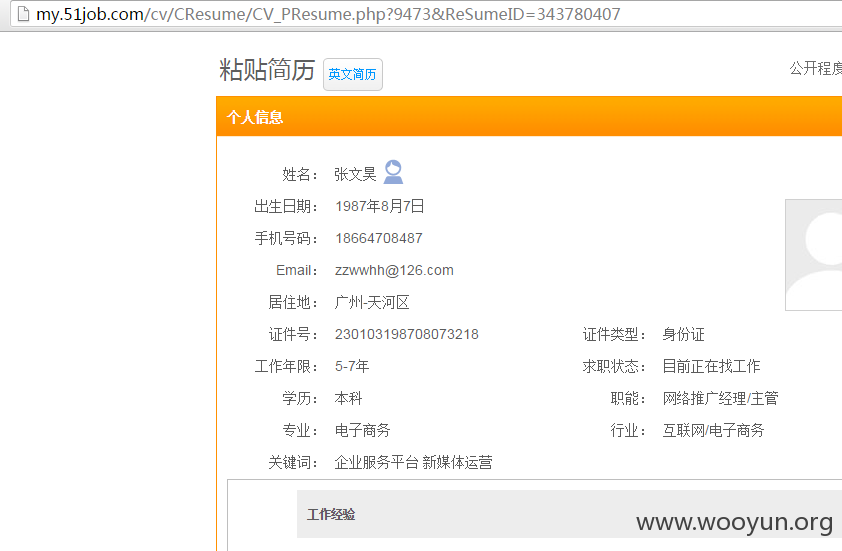The height and width of the screenshot is (551, 842).
Task: Click ID number 230103198708073218
Action: pos(407,335)
